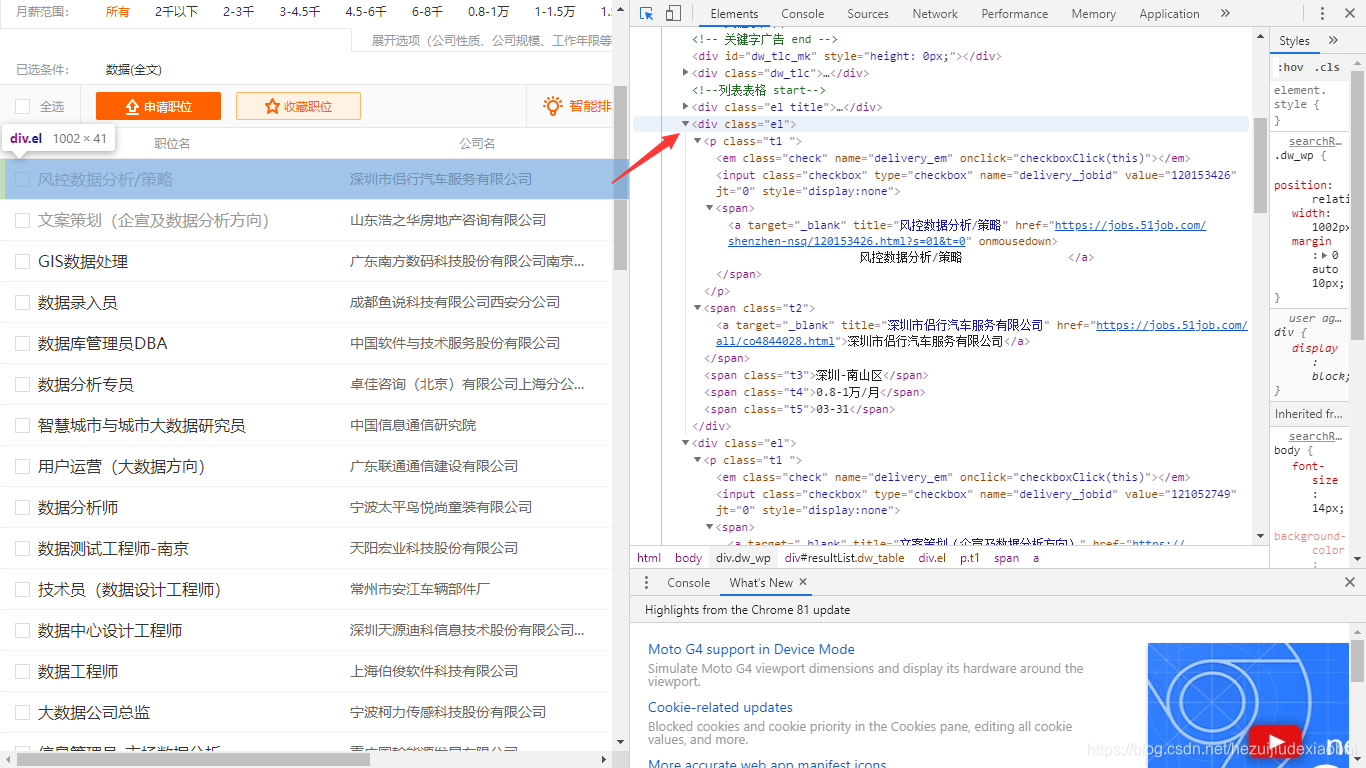The height and width of the screenshot is (768, 1366).
Task: Check the box for 智慧城市与城市大数据研究员
Action: coord(22,426)
